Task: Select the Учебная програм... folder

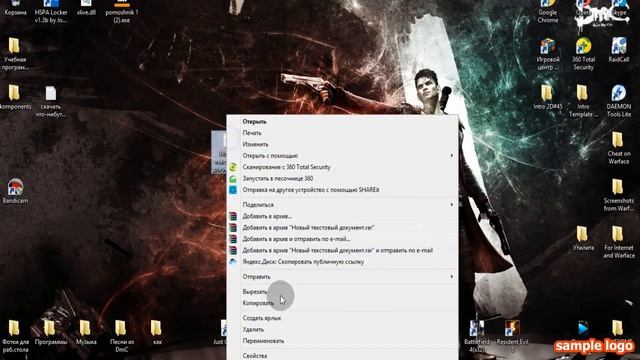Action: click(x=14, y=54)
